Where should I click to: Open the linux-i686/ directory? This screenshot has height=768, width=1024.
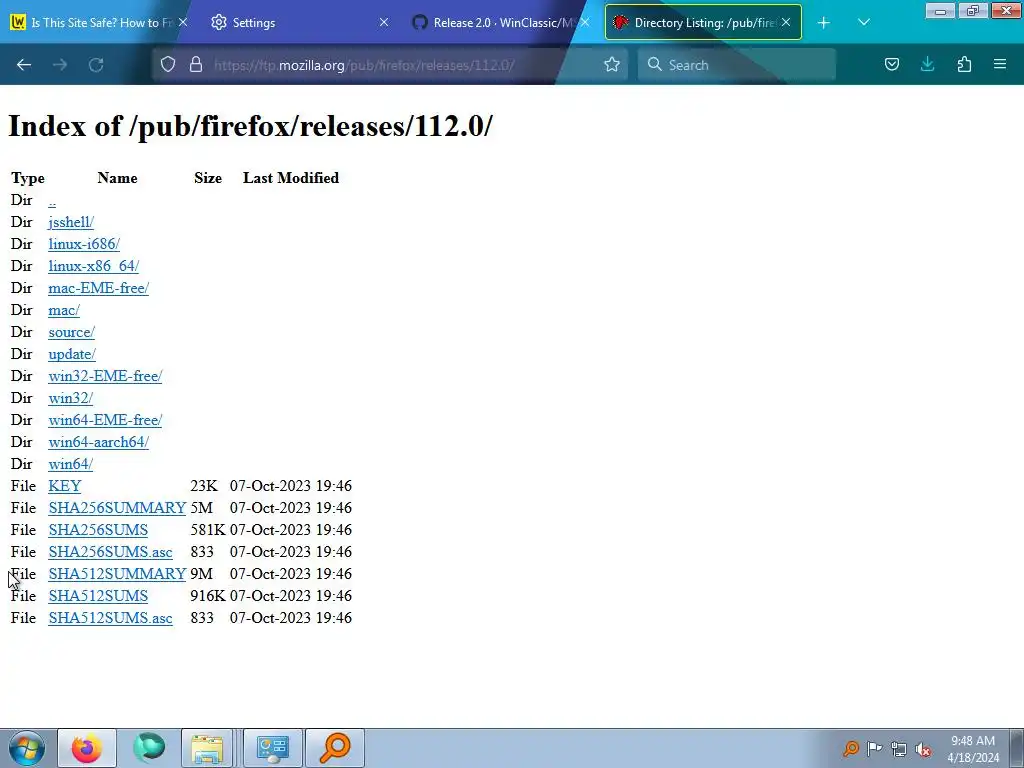coord(84,244)
